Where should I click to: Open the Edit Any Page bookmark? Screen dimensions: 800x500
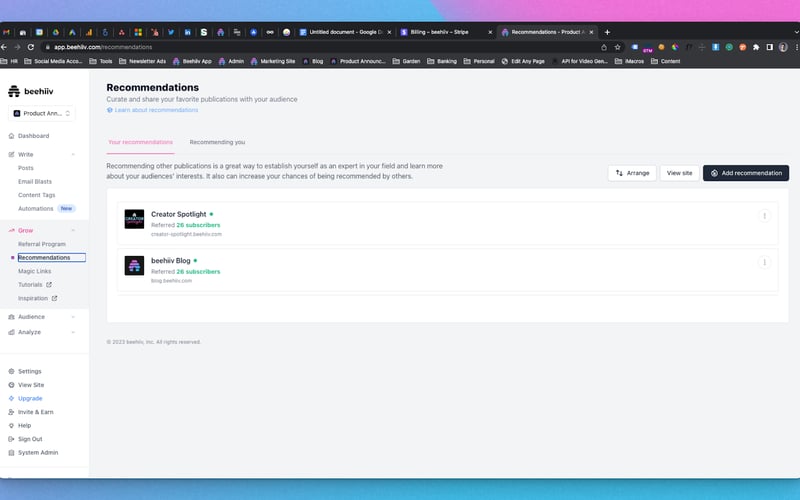coord(523,61)
